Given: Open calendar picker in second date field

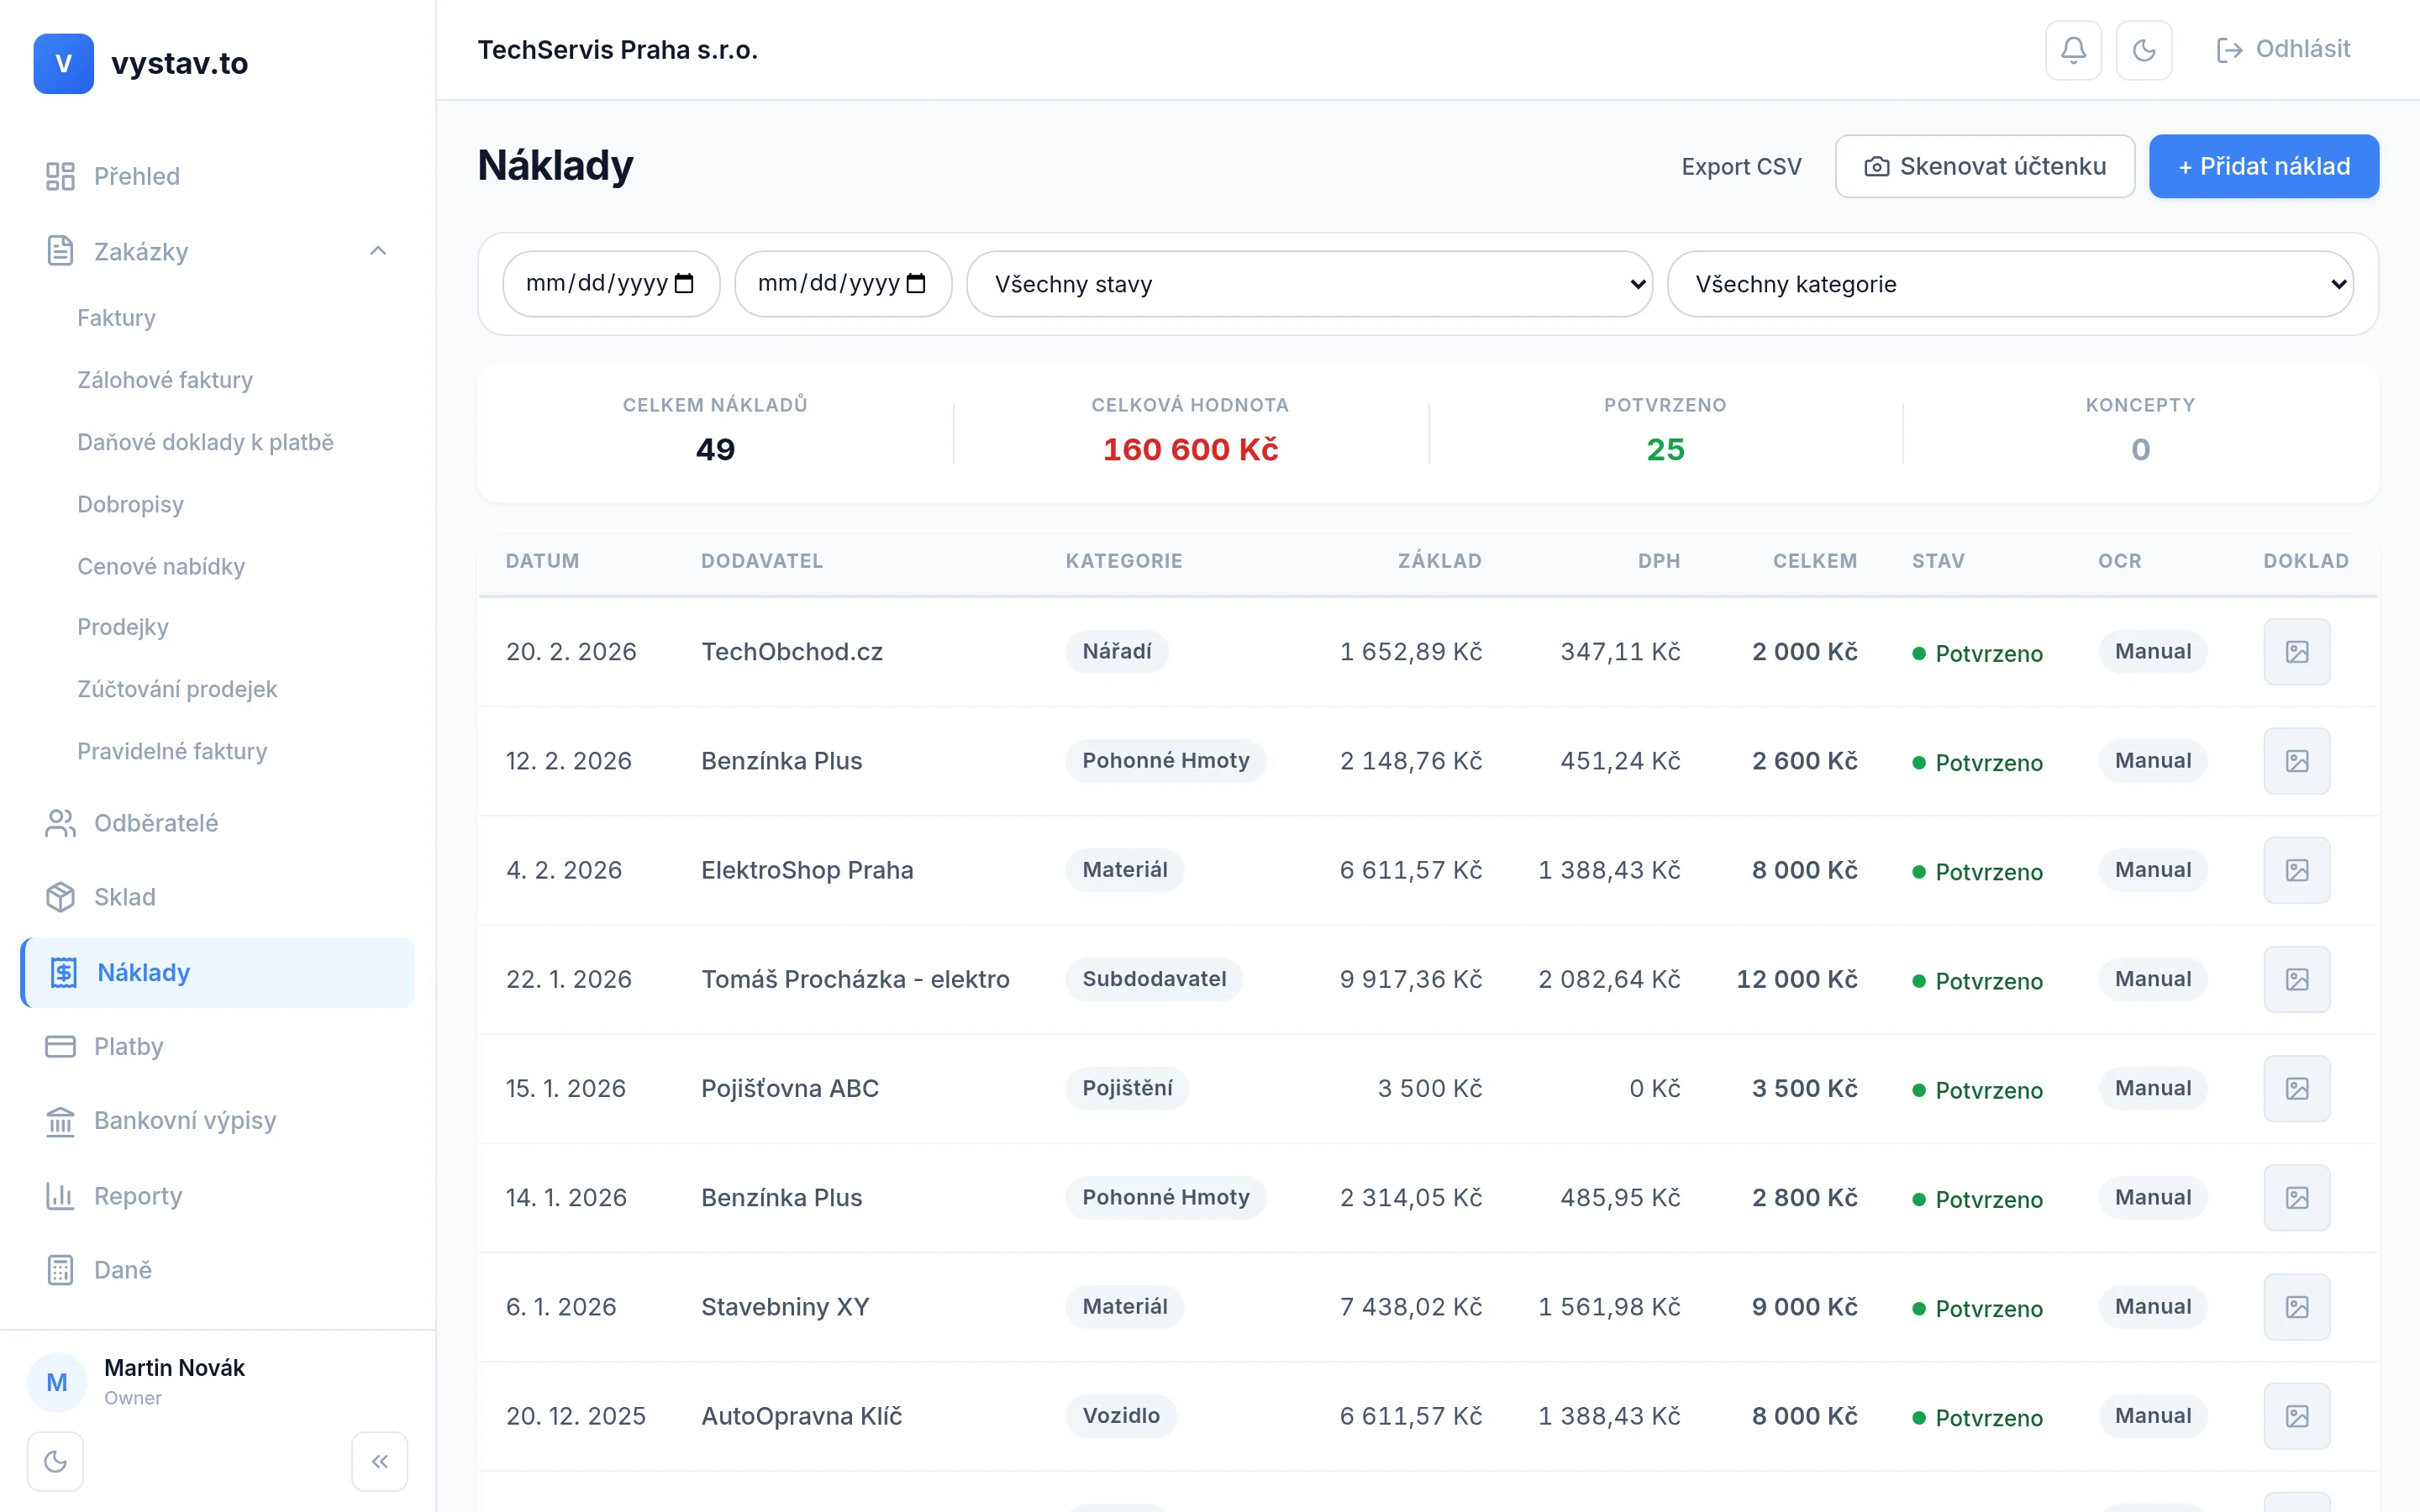Looking at the screenshot, I should [x=916, y=284].
